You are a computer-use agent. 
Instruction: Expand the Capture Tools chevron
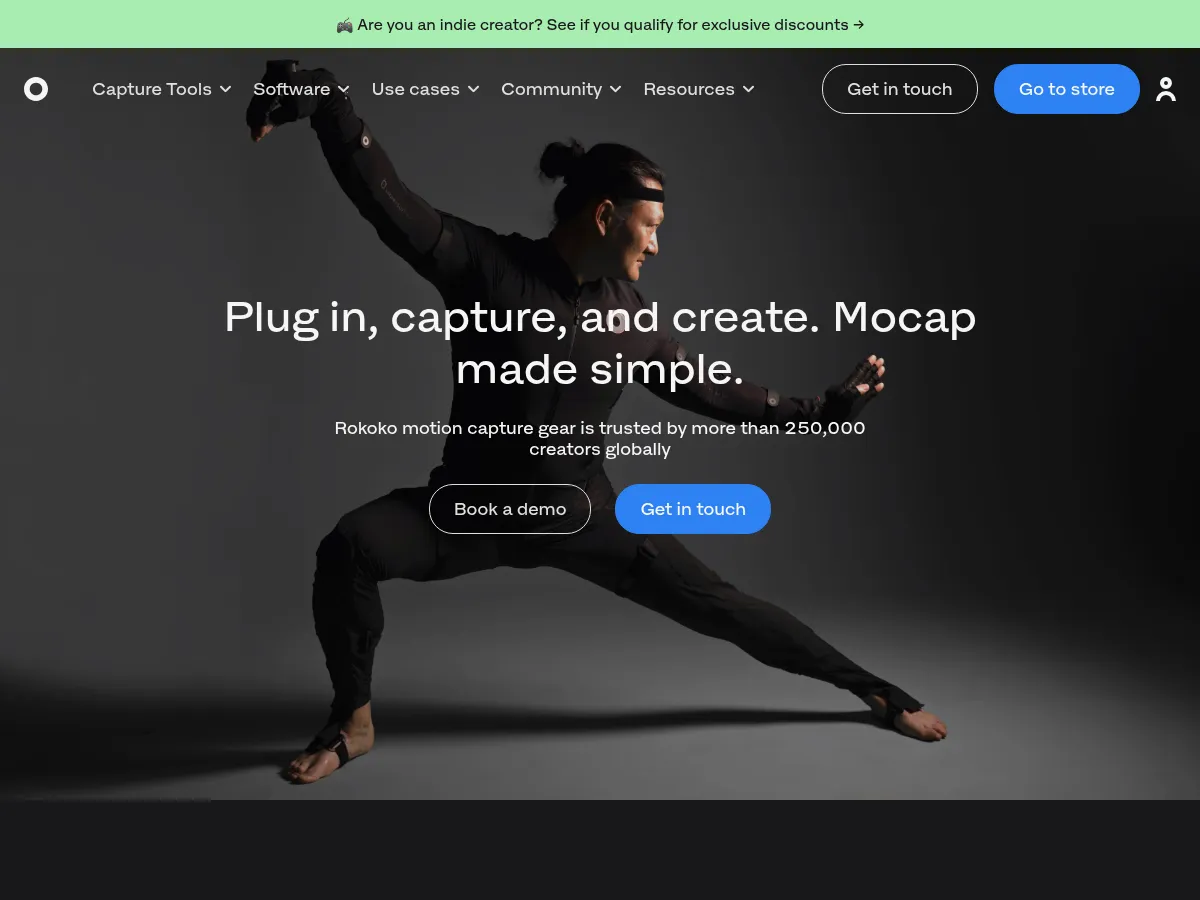226,89
